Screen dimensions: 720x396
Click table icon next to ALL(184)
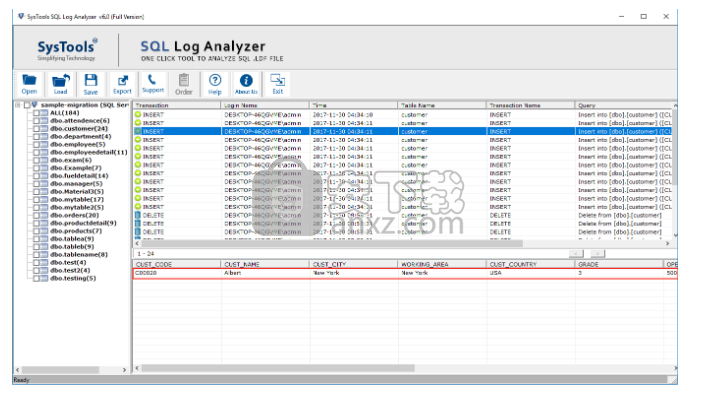[44, 113]
